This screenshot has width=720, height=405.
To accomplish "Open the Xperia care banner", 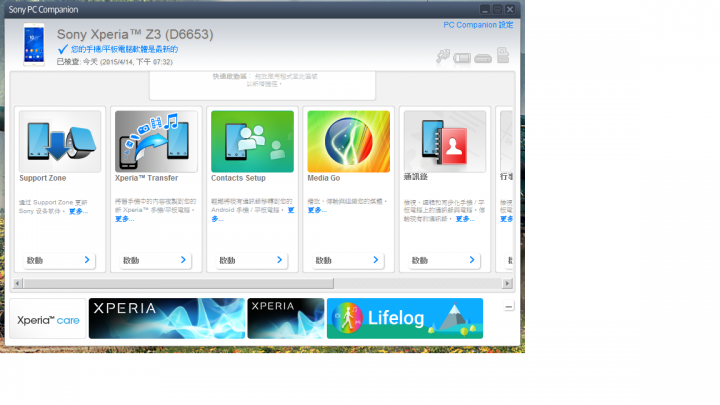I will click(x=48, y=319).
